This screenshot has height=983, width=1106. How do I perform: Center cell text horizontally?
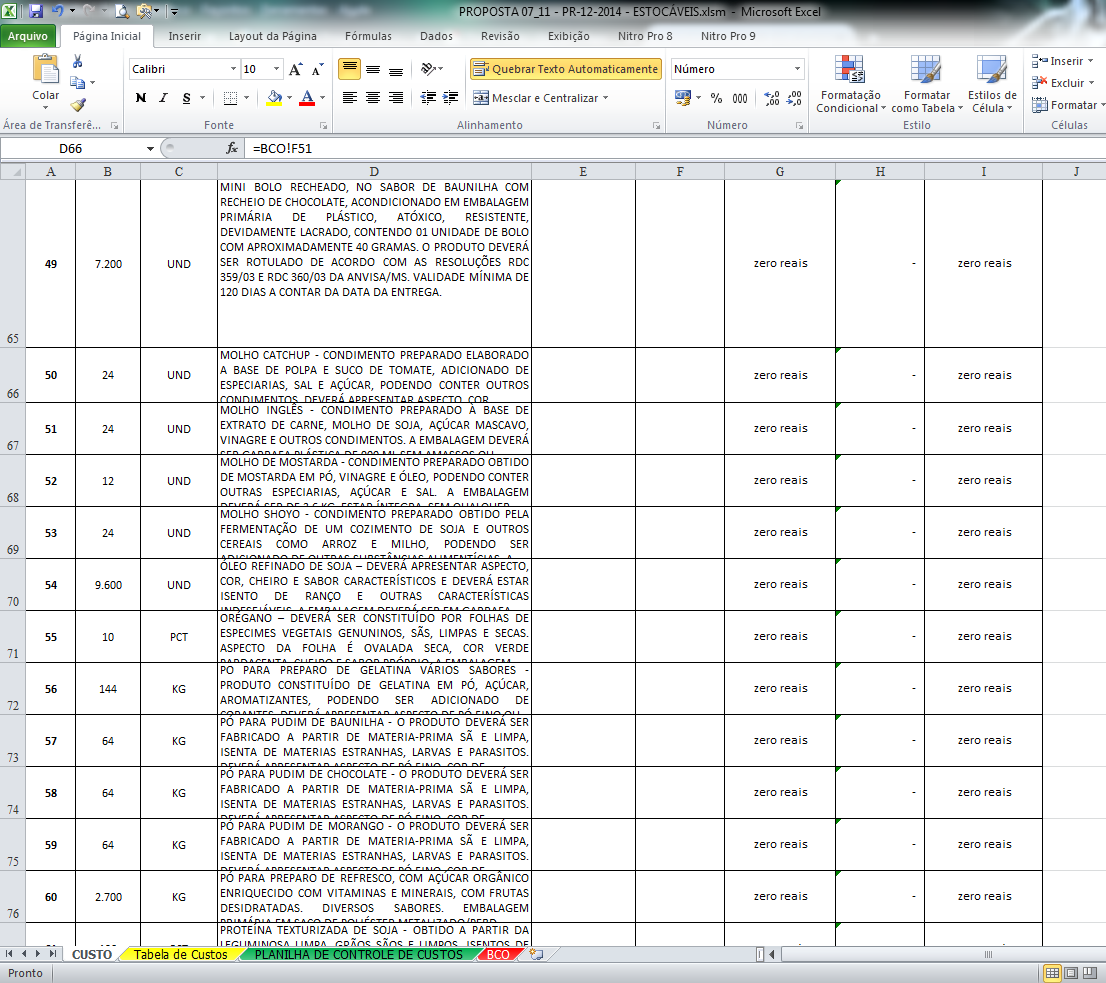[x=372, y=98]
